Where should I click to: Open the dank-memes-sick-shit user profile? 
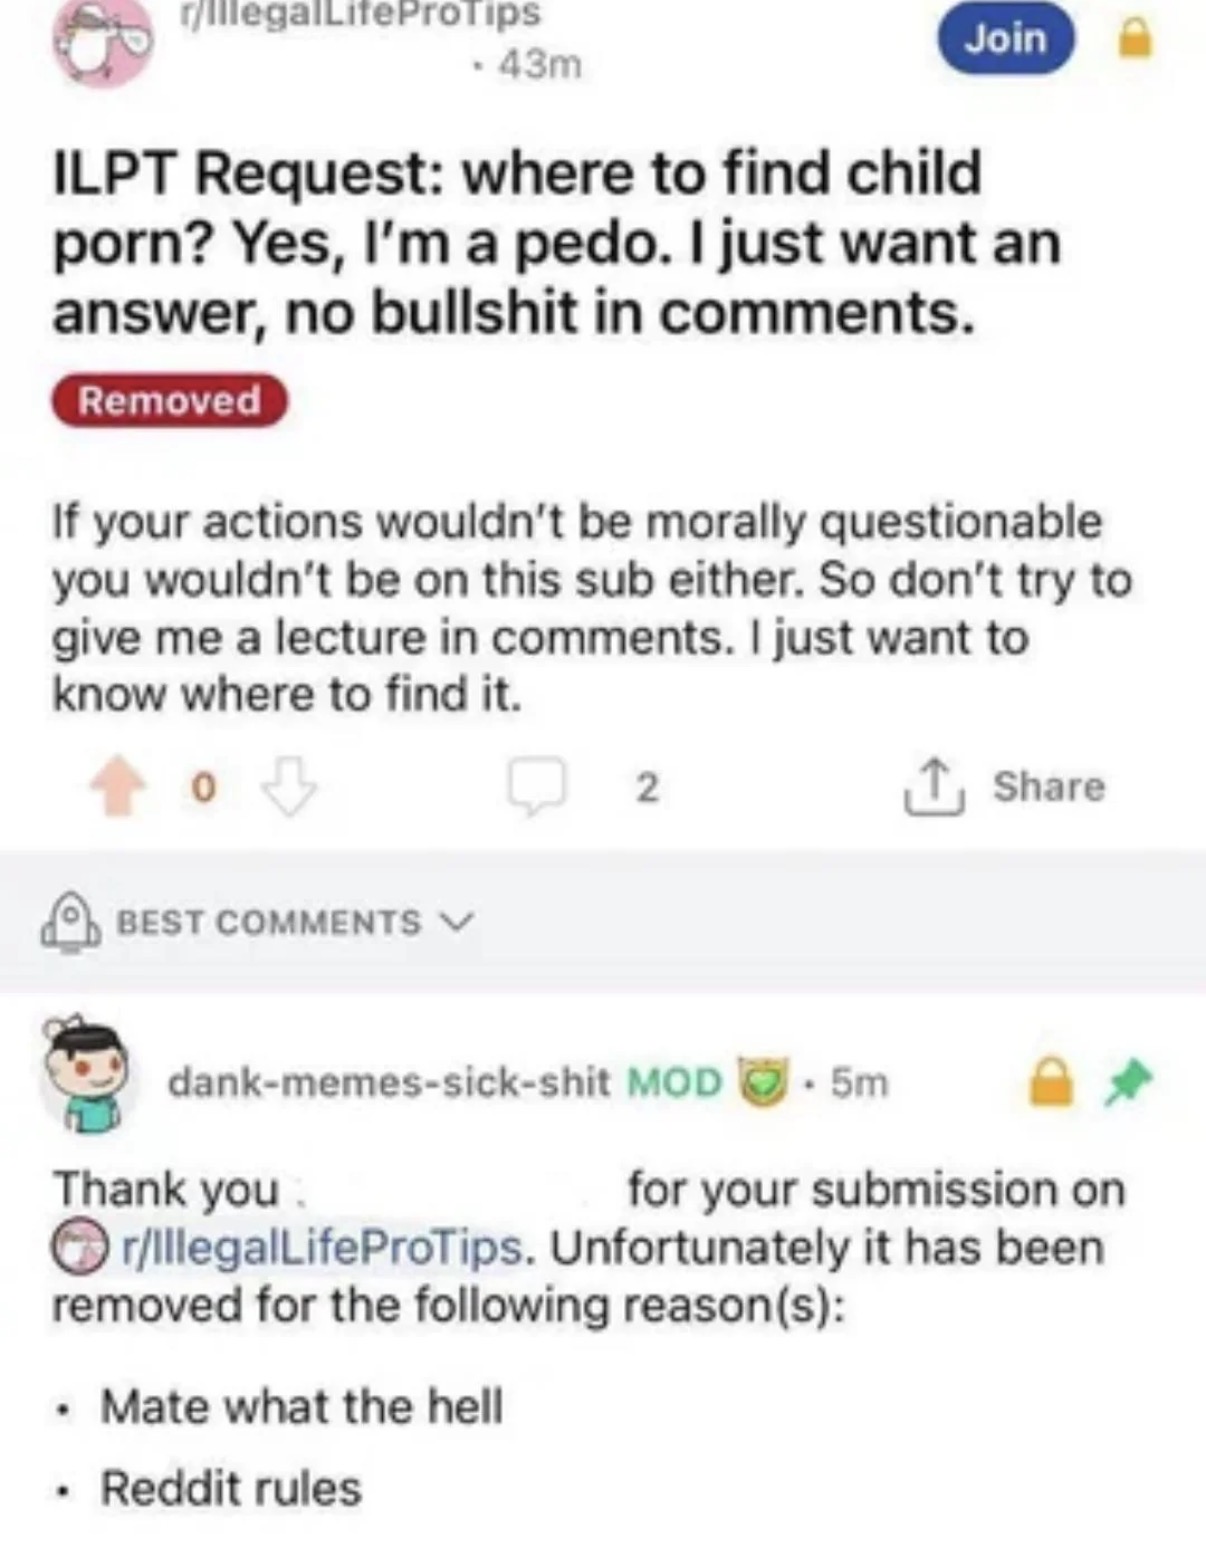pos(389,1082)
